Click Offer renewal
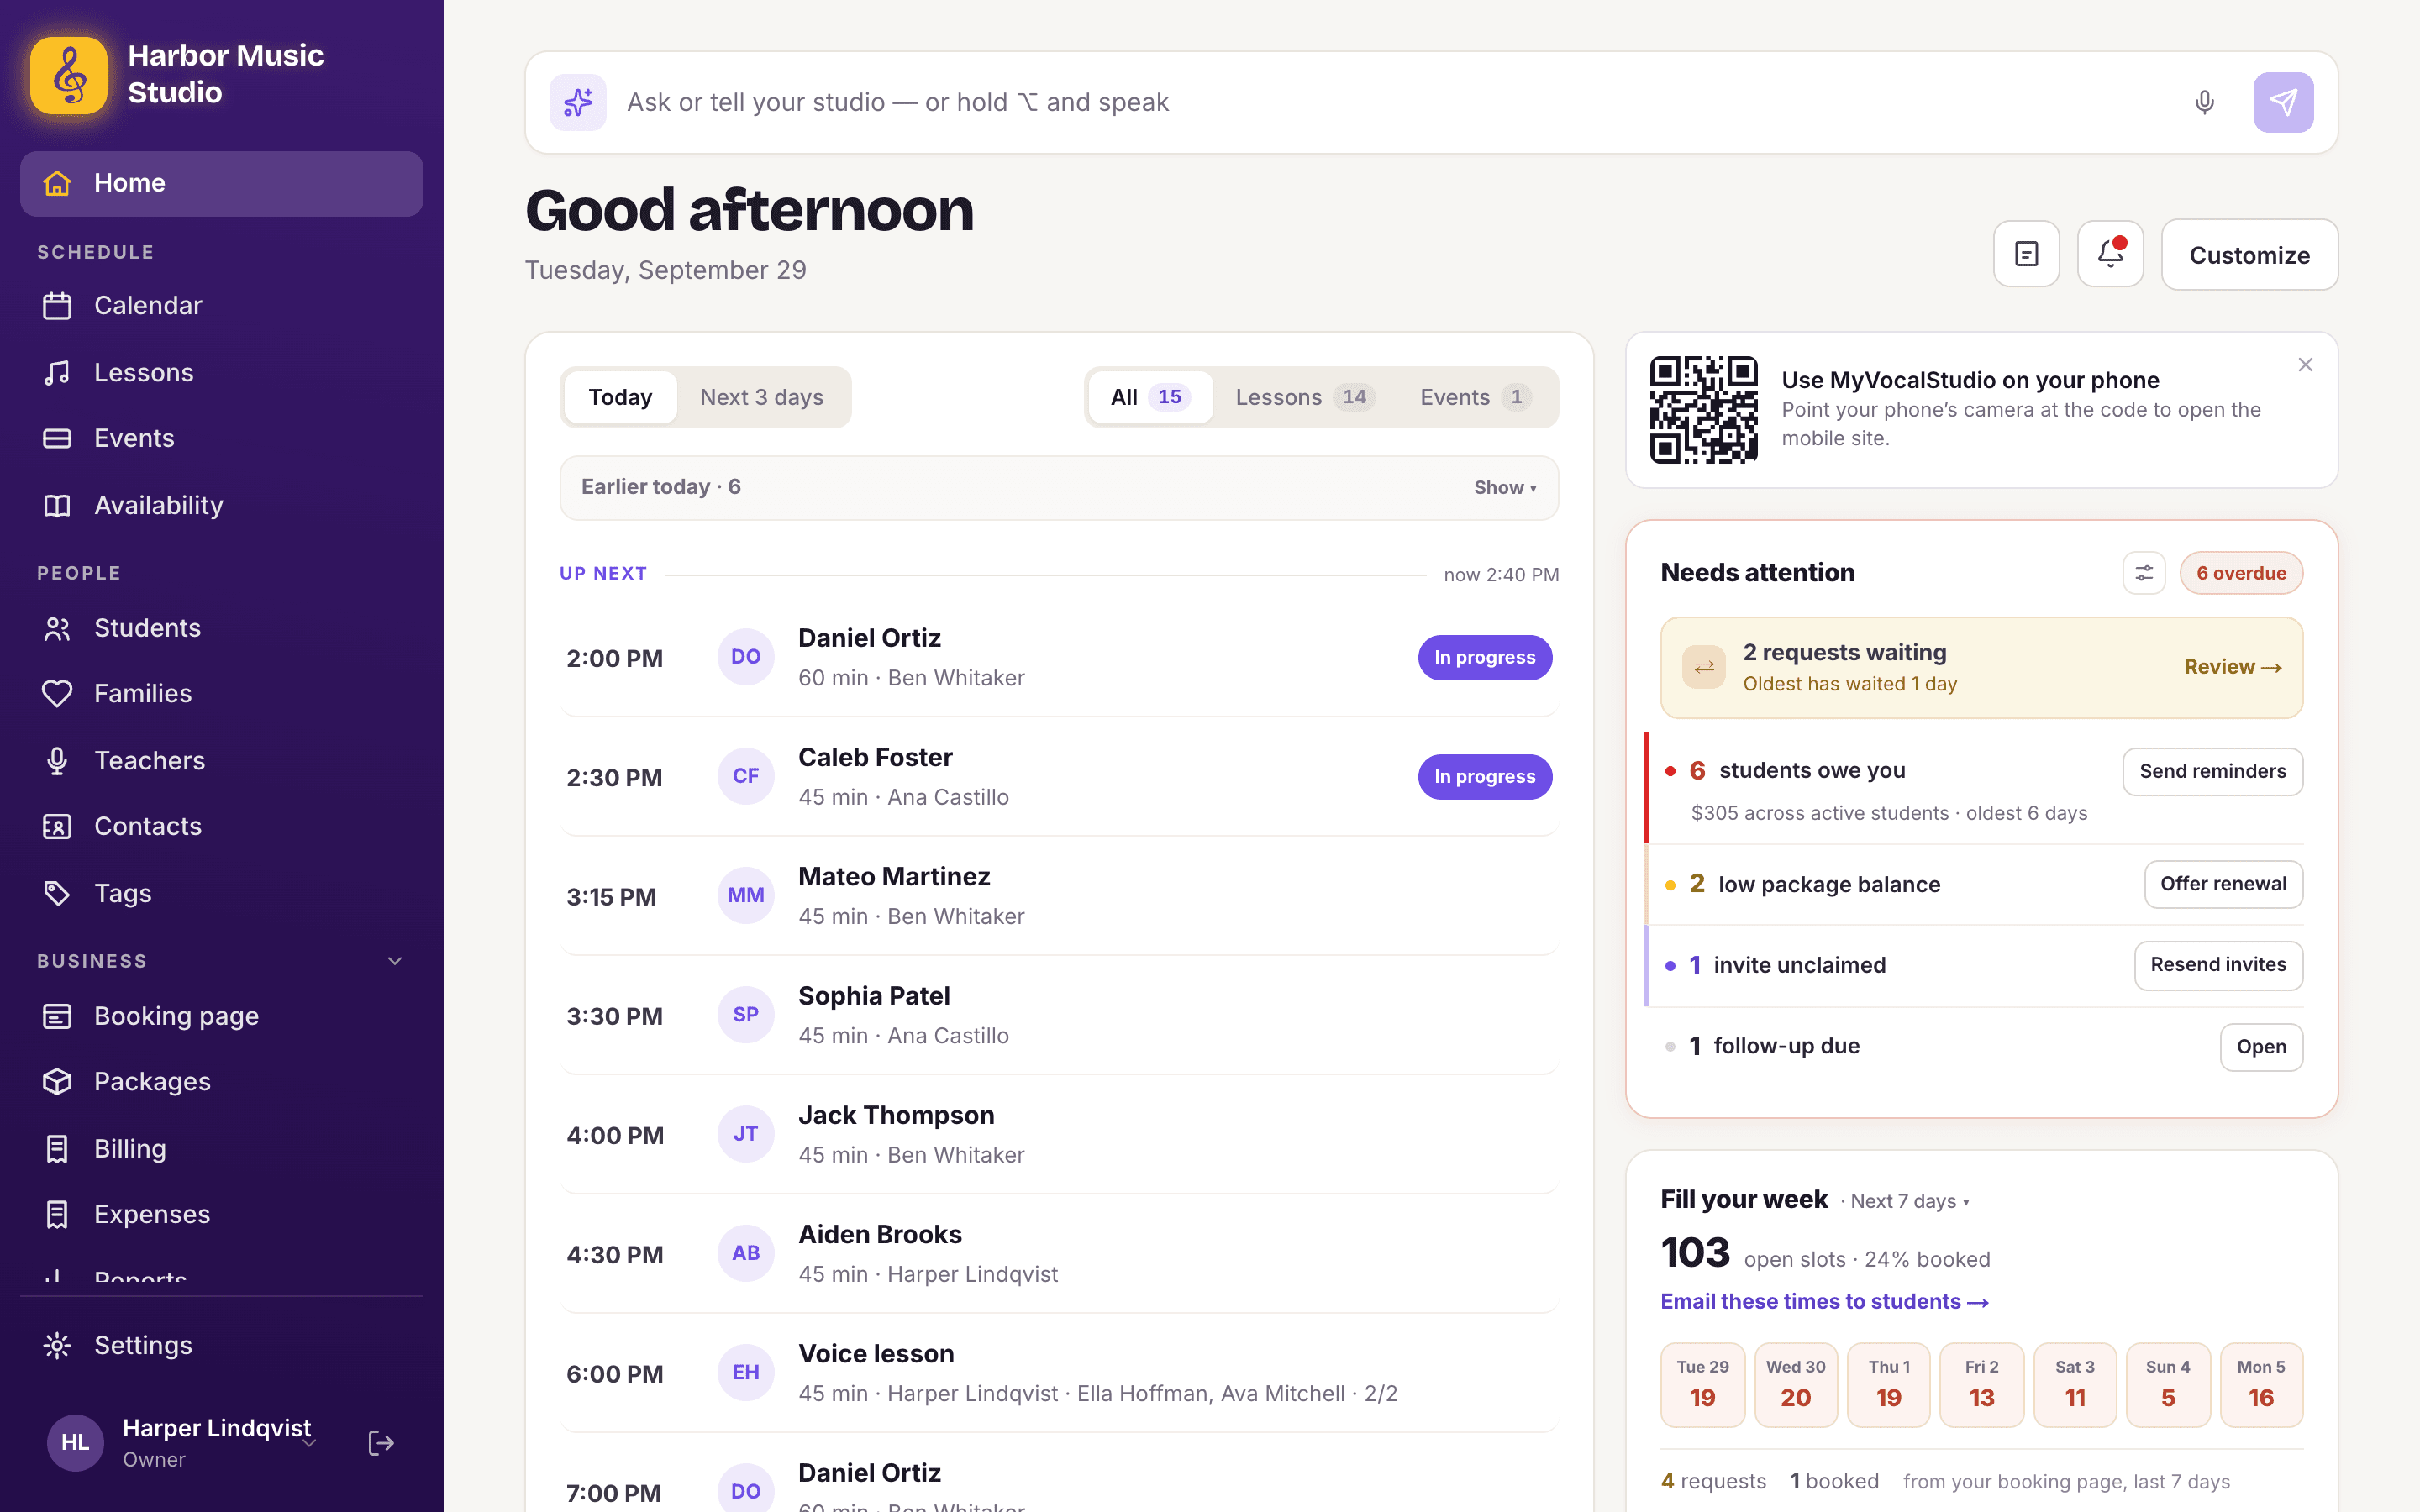The image size is (2420, 1512). tap(2223, 884)
